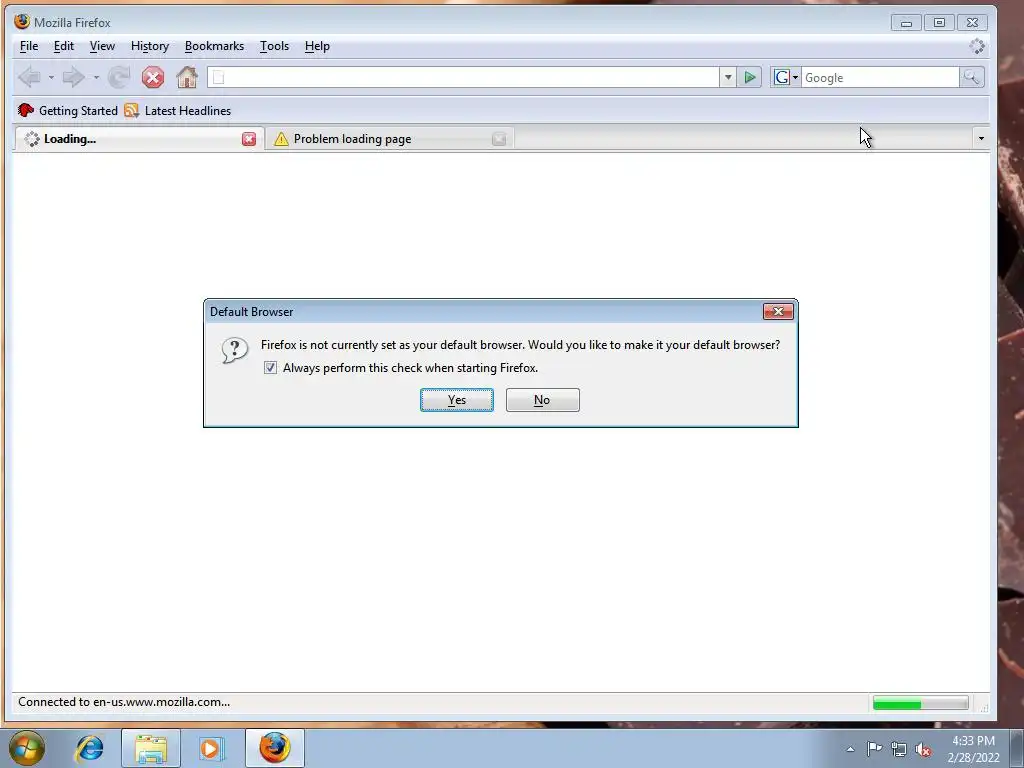
Task: Click the Firefox taskbar button
Action: [275, 748]
